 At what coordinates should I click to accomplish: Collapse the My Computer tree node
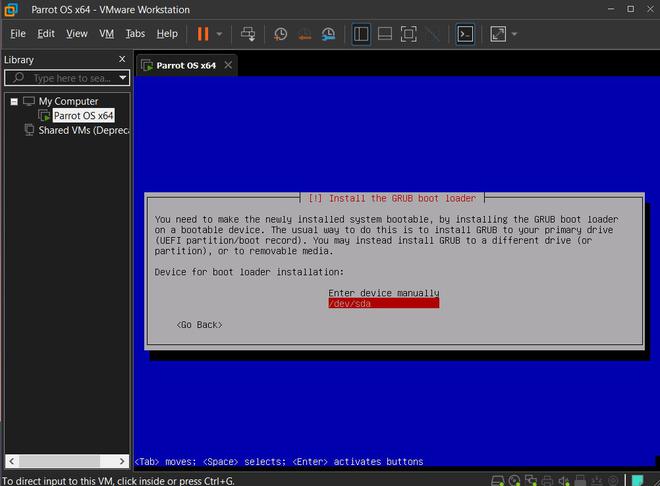[x=14, y=101]
